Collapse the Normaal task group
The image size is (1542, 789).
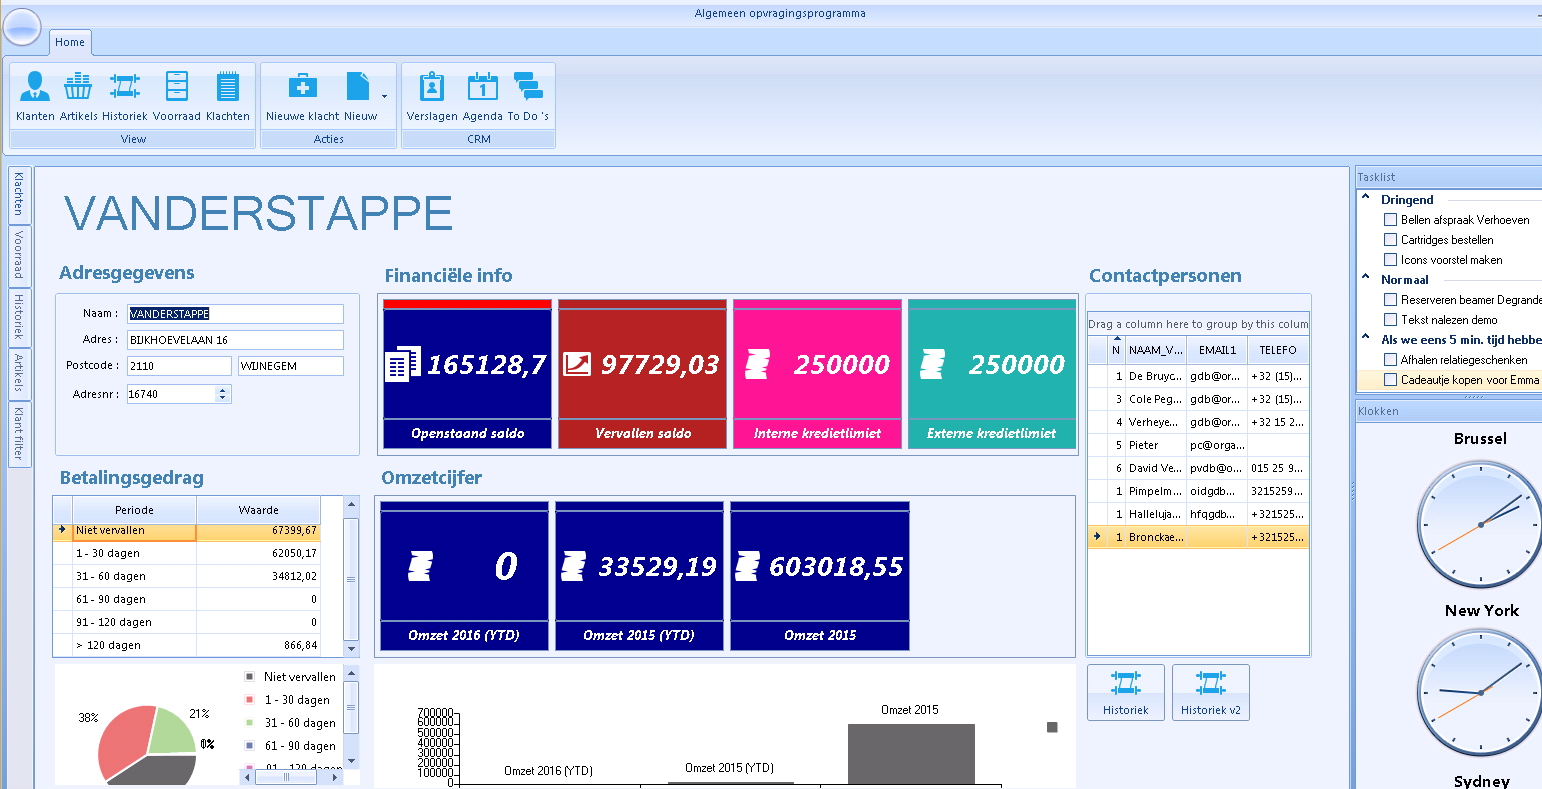[1366, 278]
